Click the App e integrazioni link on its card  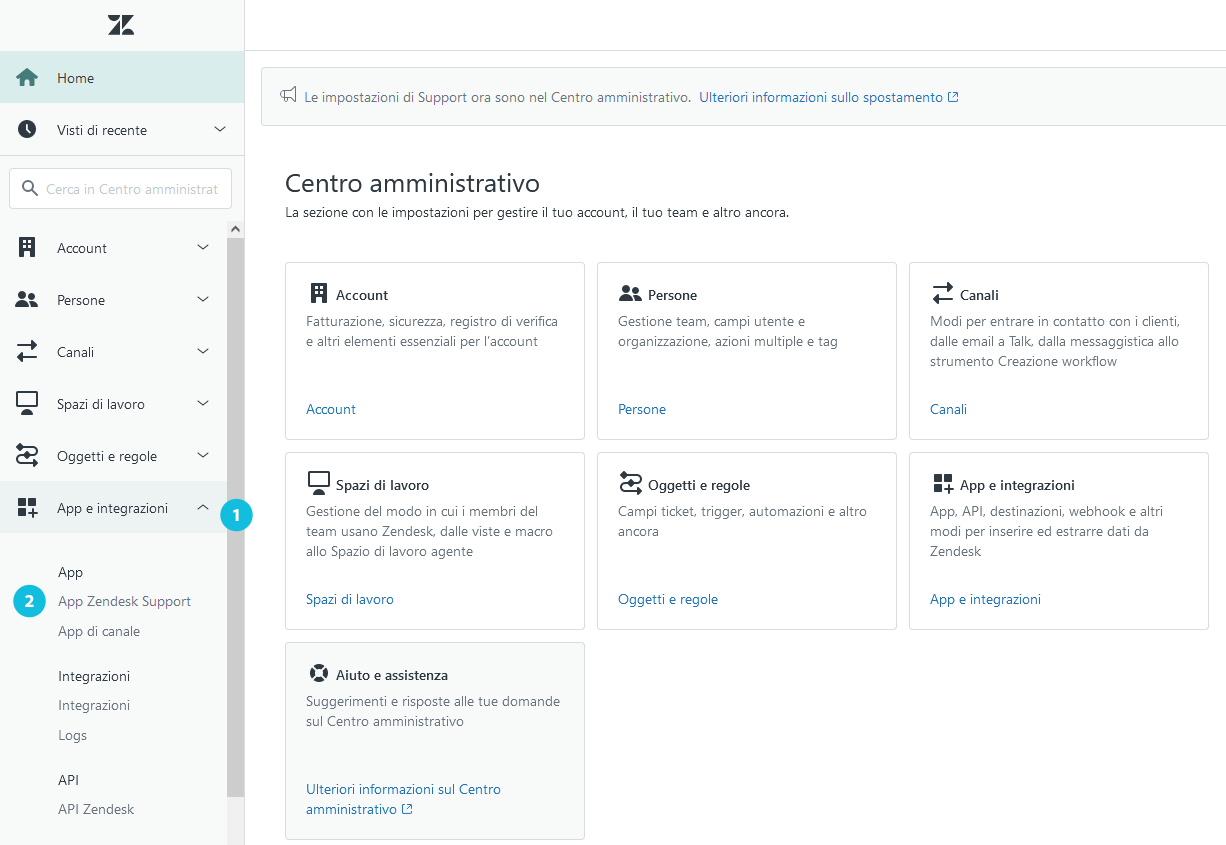pyautogui.click(x=985, y=599)
